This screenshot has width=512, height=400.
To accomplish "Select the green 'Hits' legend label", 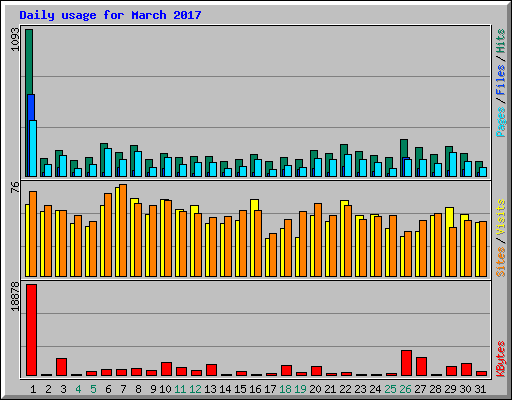I will [x=500, y=41].
